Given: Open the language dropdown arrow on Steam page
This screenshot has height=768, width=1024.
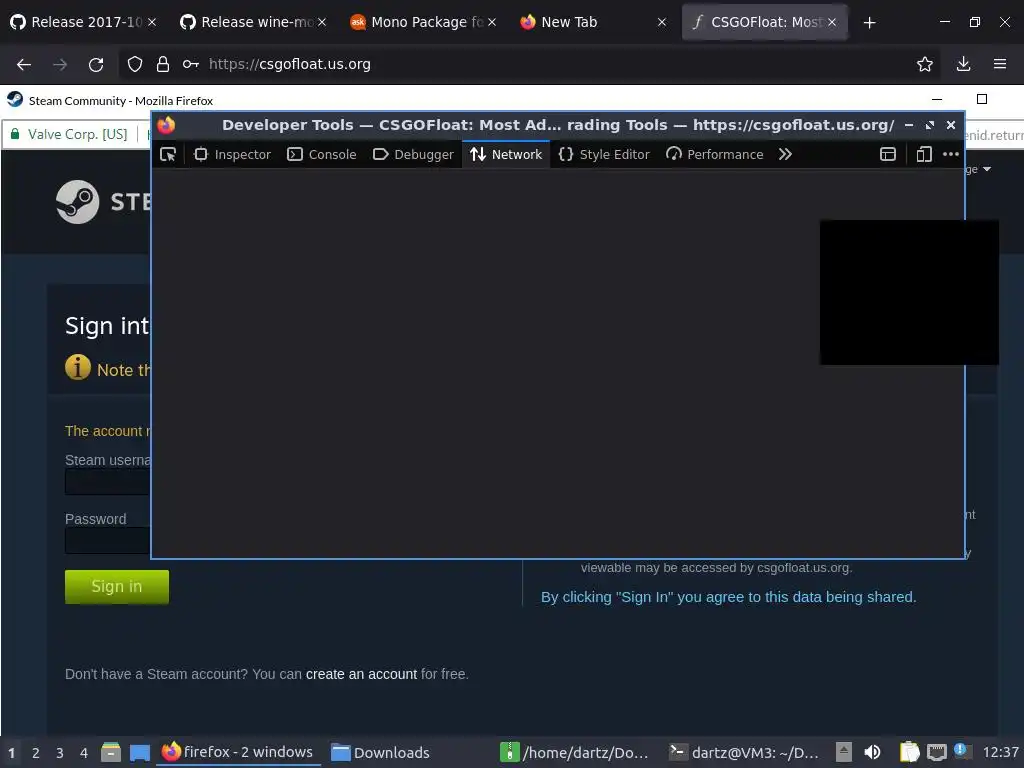Looking at the screenshot, I should [x=987, y=169].
